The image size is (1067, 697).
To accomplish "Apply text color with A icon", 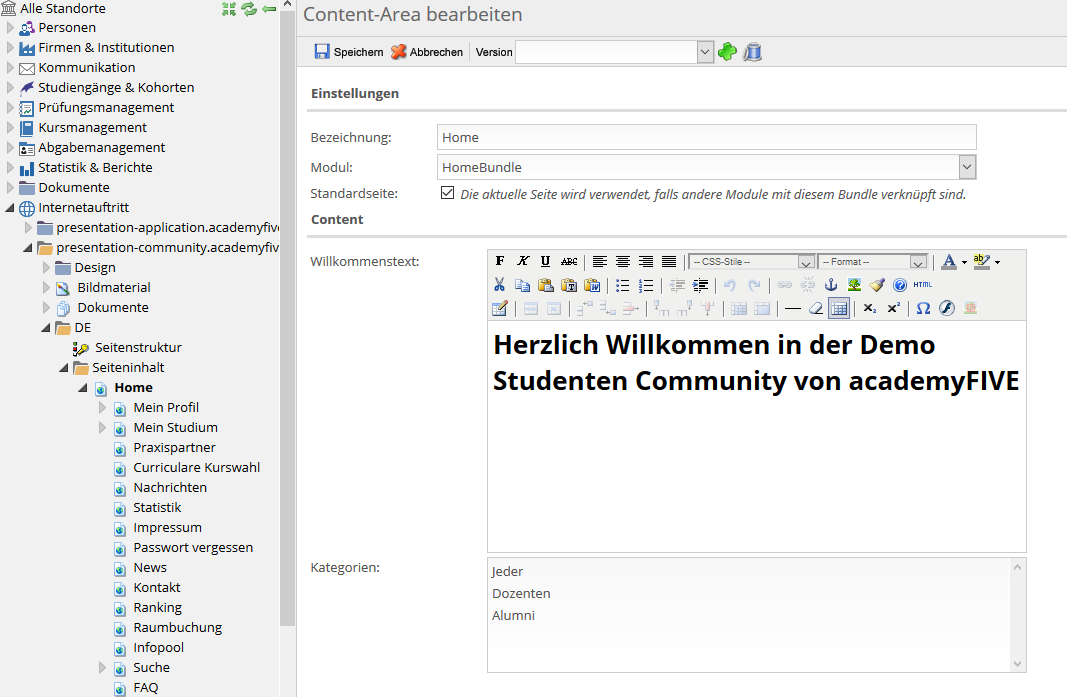I will click(949, 261).
